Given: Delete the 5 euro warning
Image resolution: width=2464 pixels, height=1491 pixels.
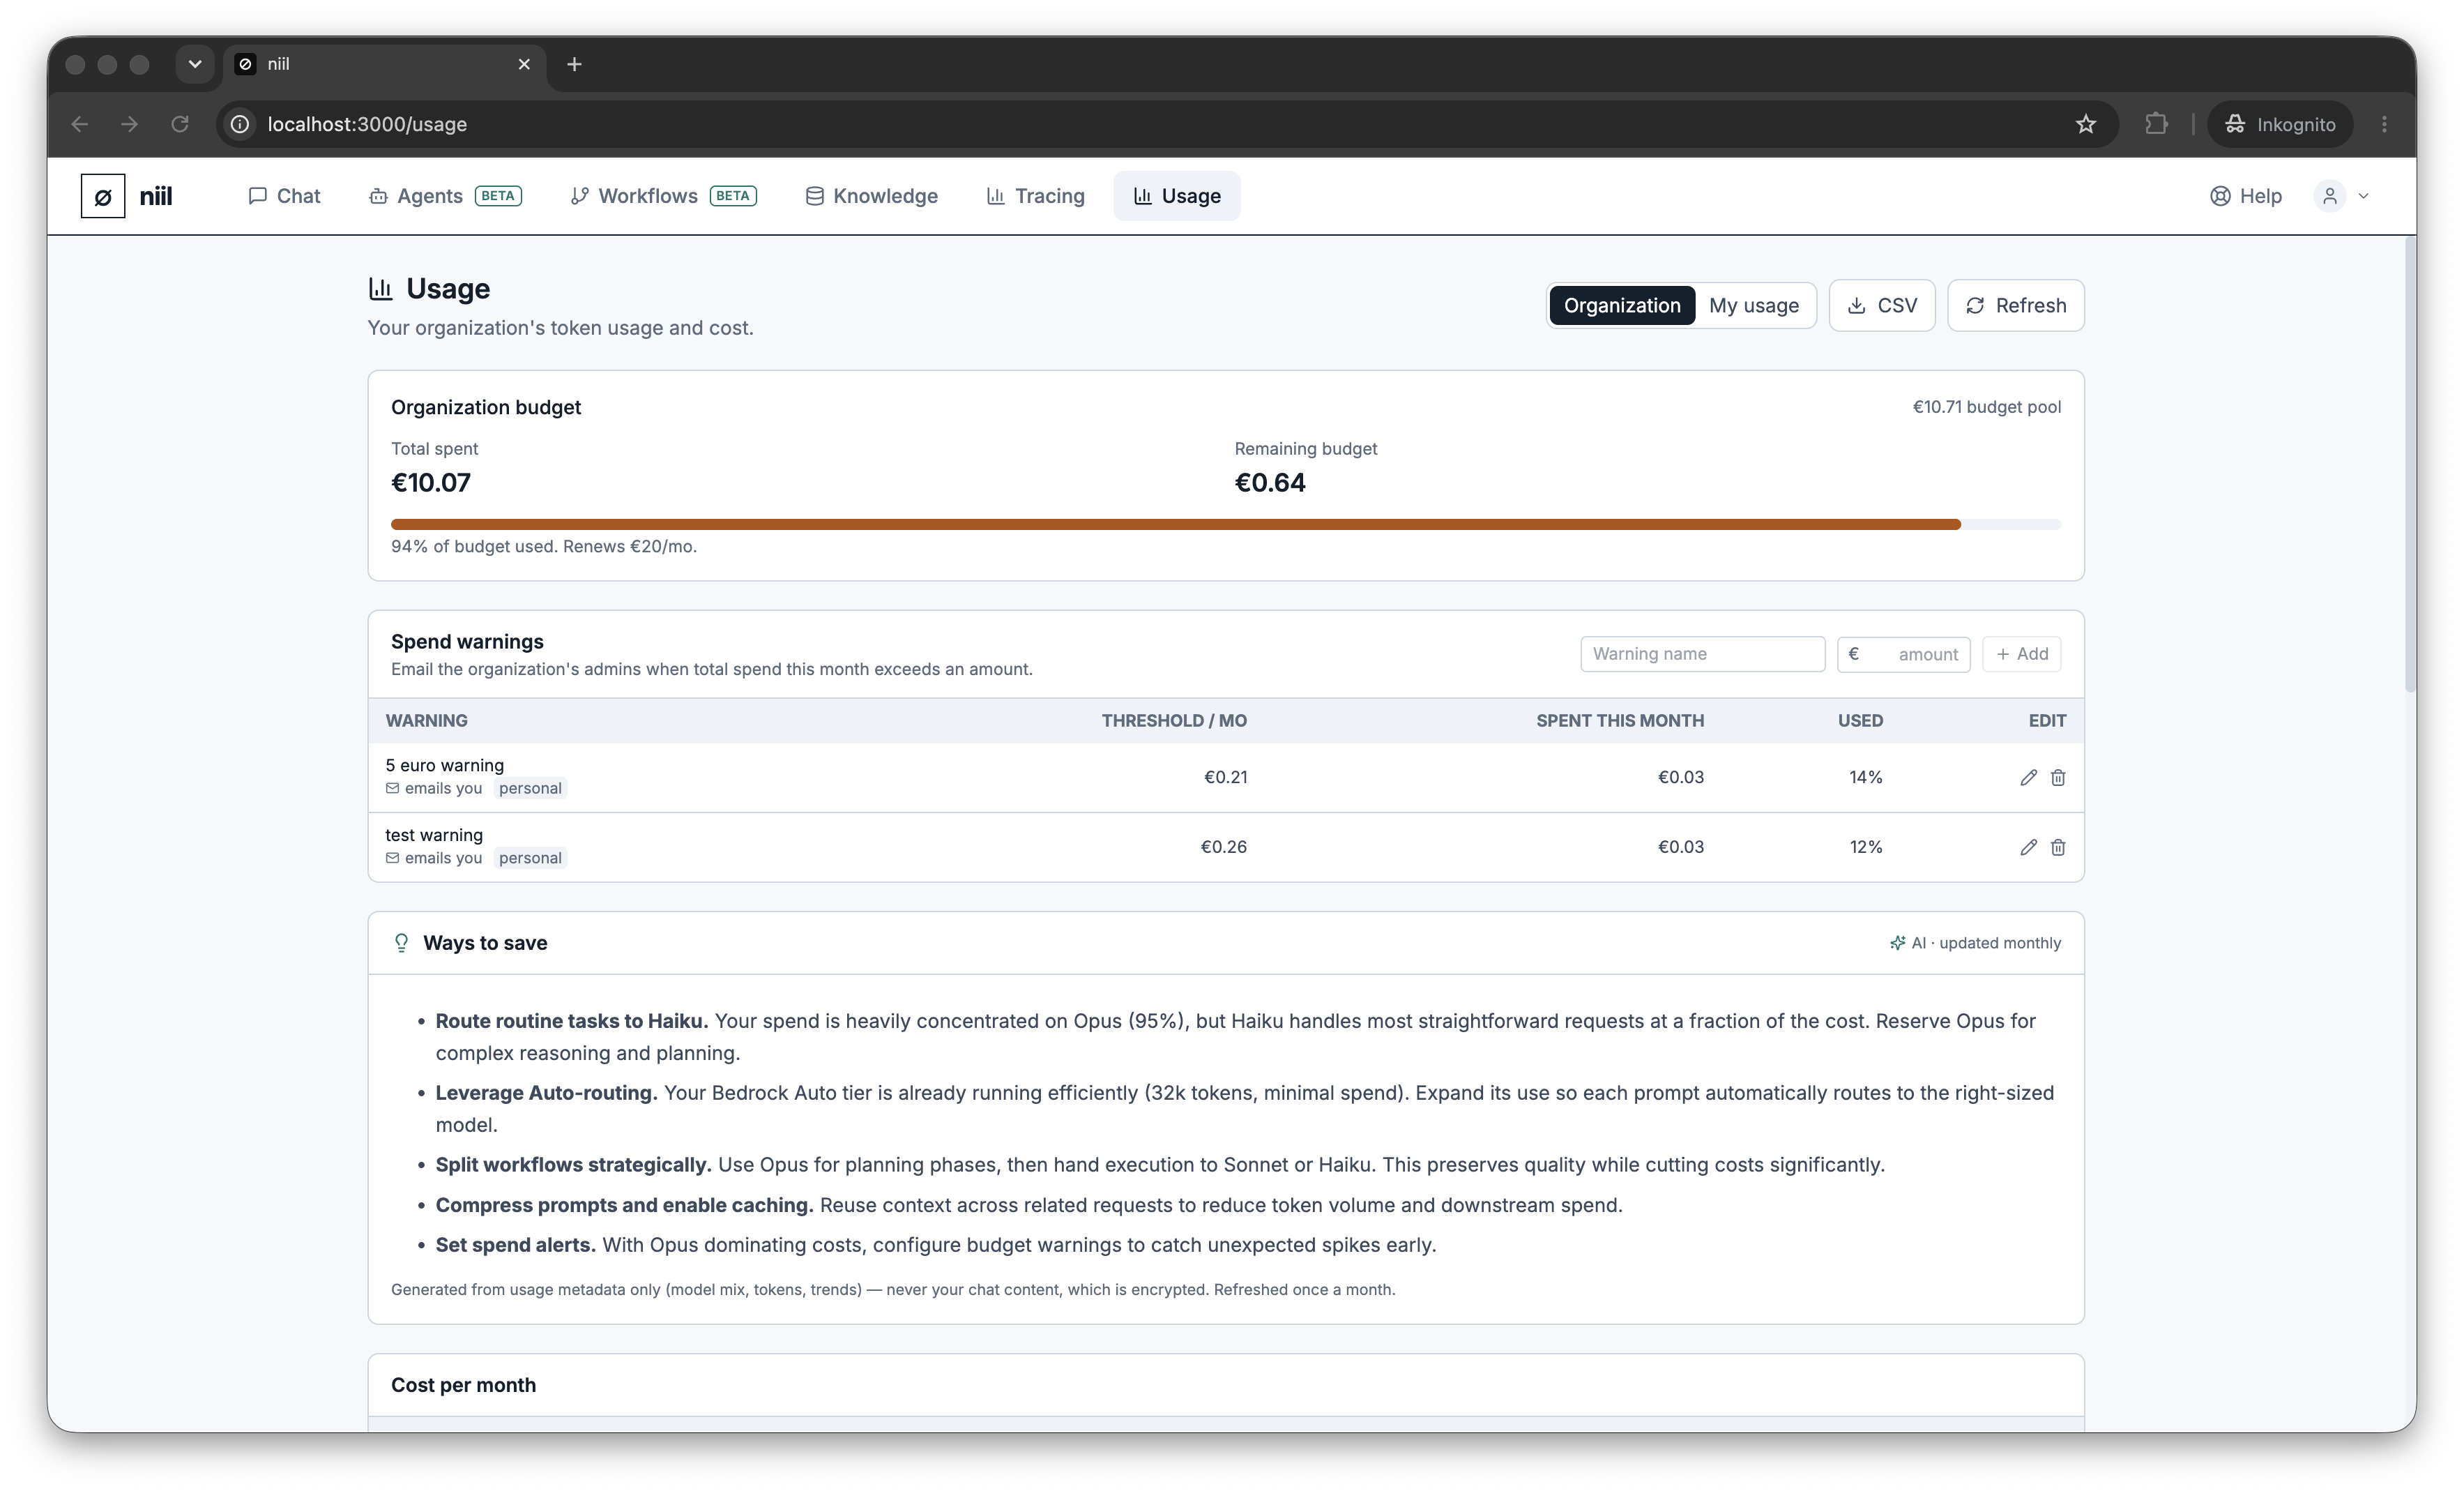Looking at the screenshot, I should click(x=2058, y=777).
